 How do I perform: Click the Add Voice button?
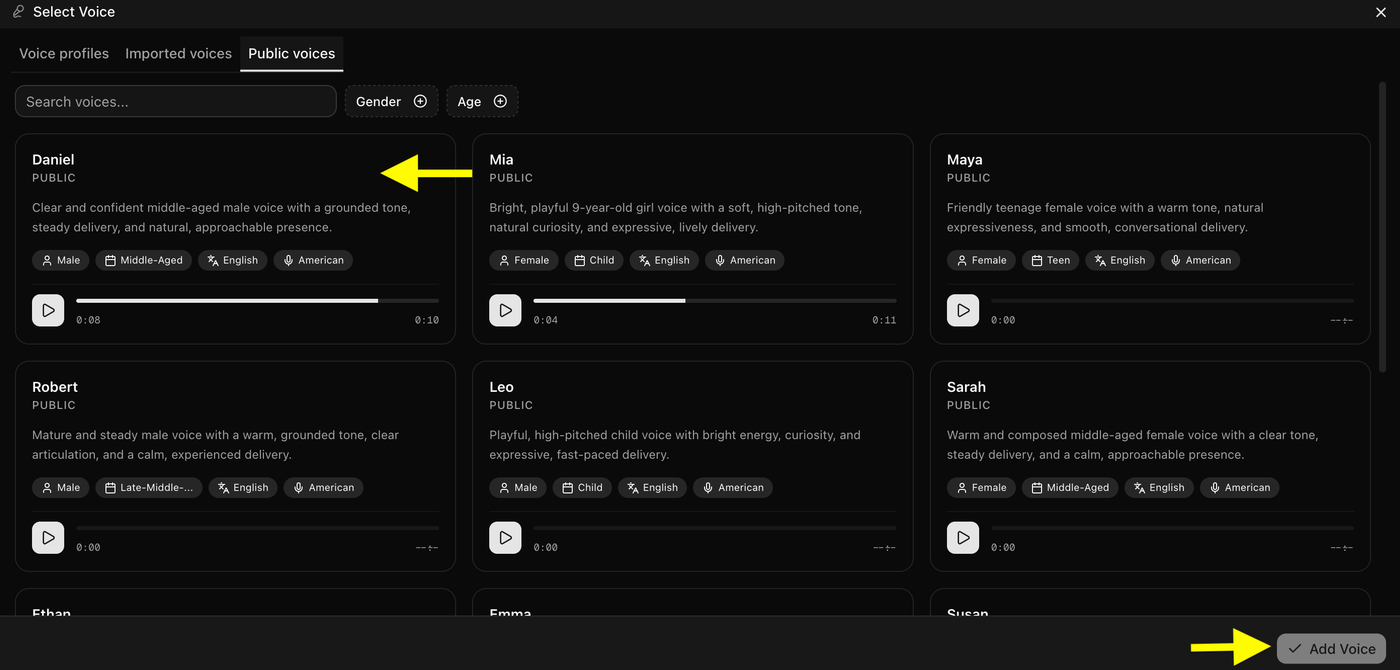coord(1331,649)
